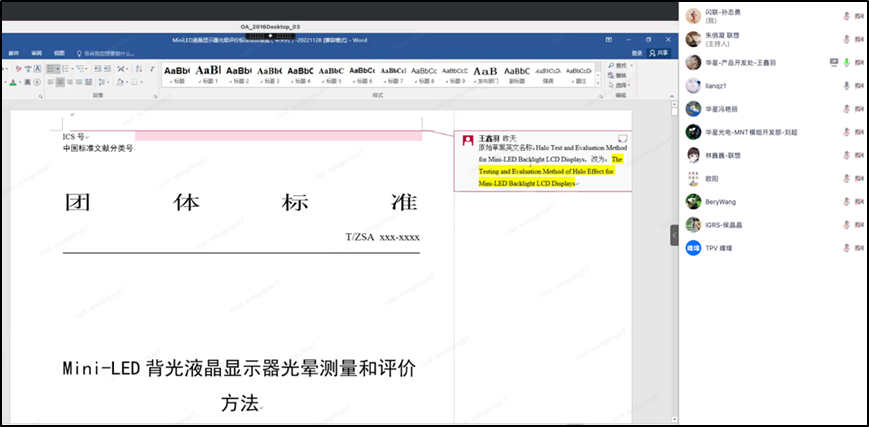Click the character border A icon
Screen dimensions: 869x427
click(37, 69)
